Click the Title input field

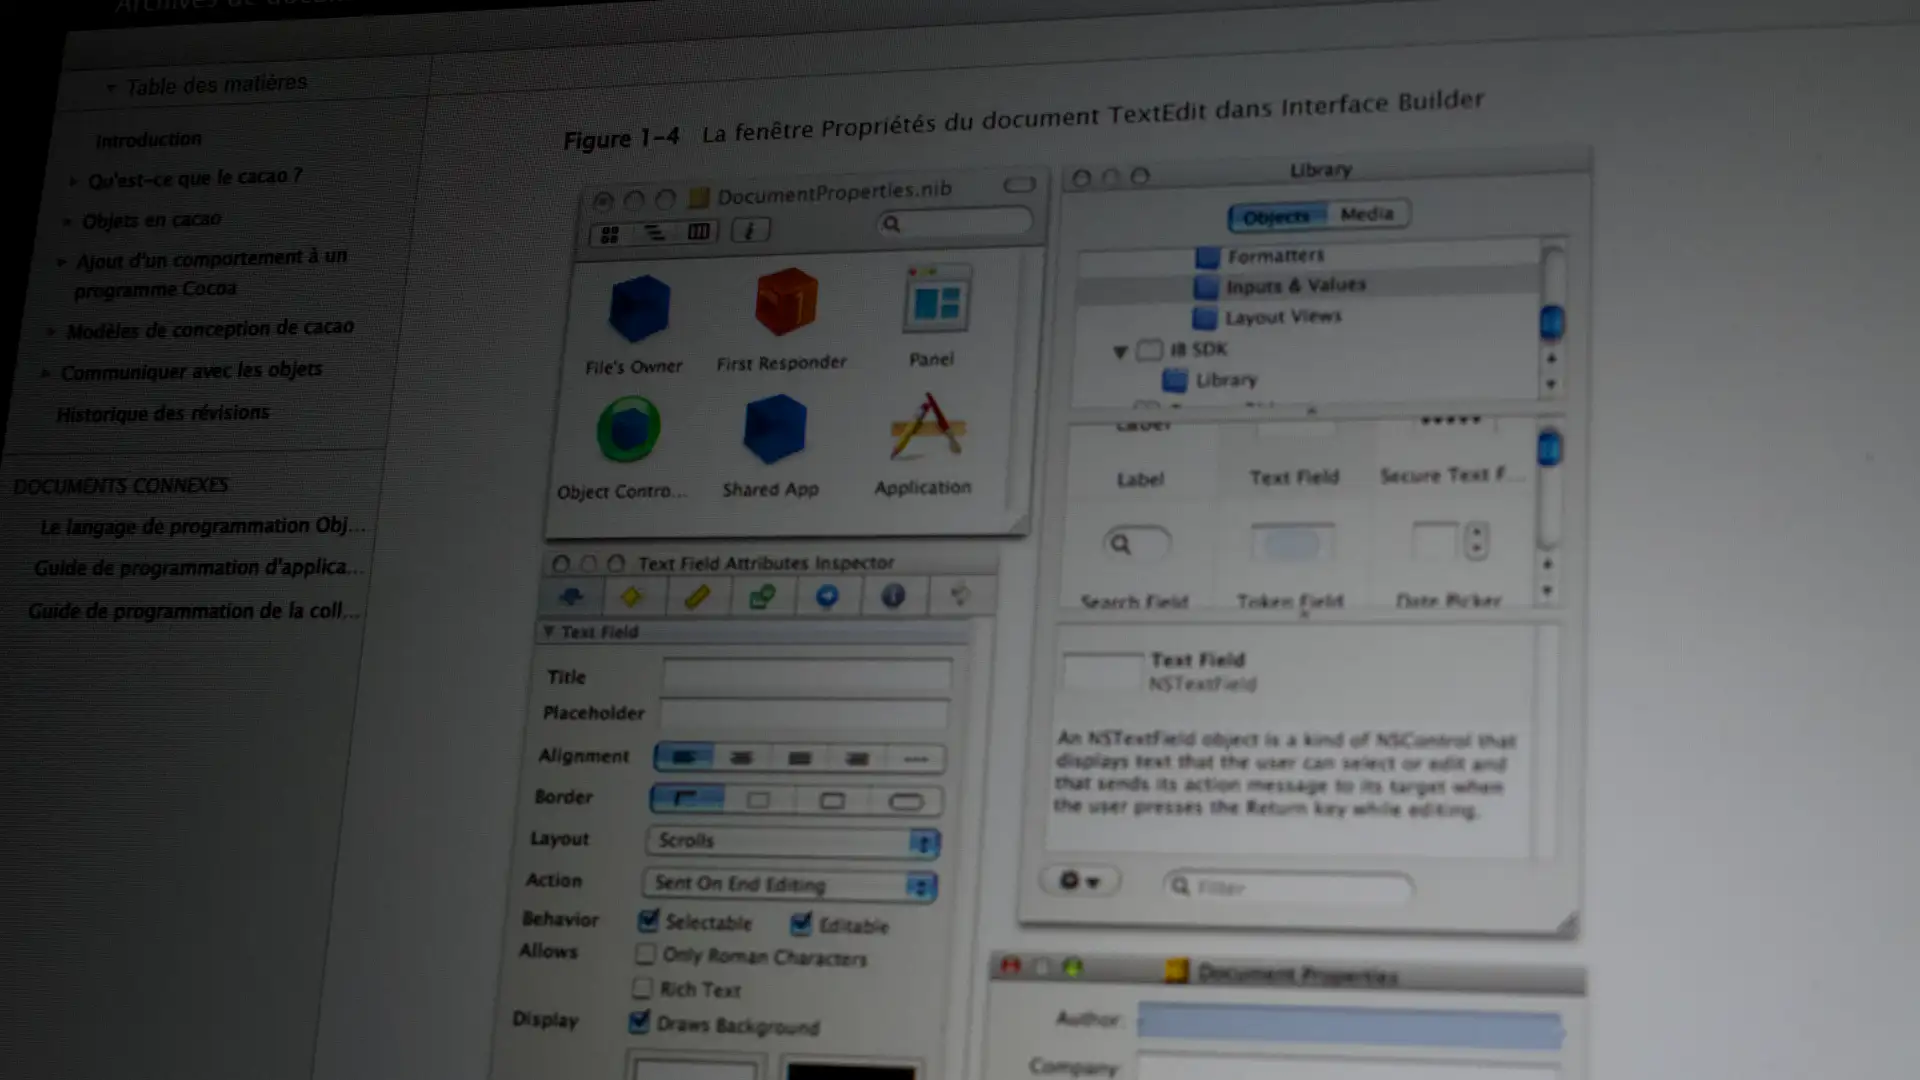click(807, 675)
